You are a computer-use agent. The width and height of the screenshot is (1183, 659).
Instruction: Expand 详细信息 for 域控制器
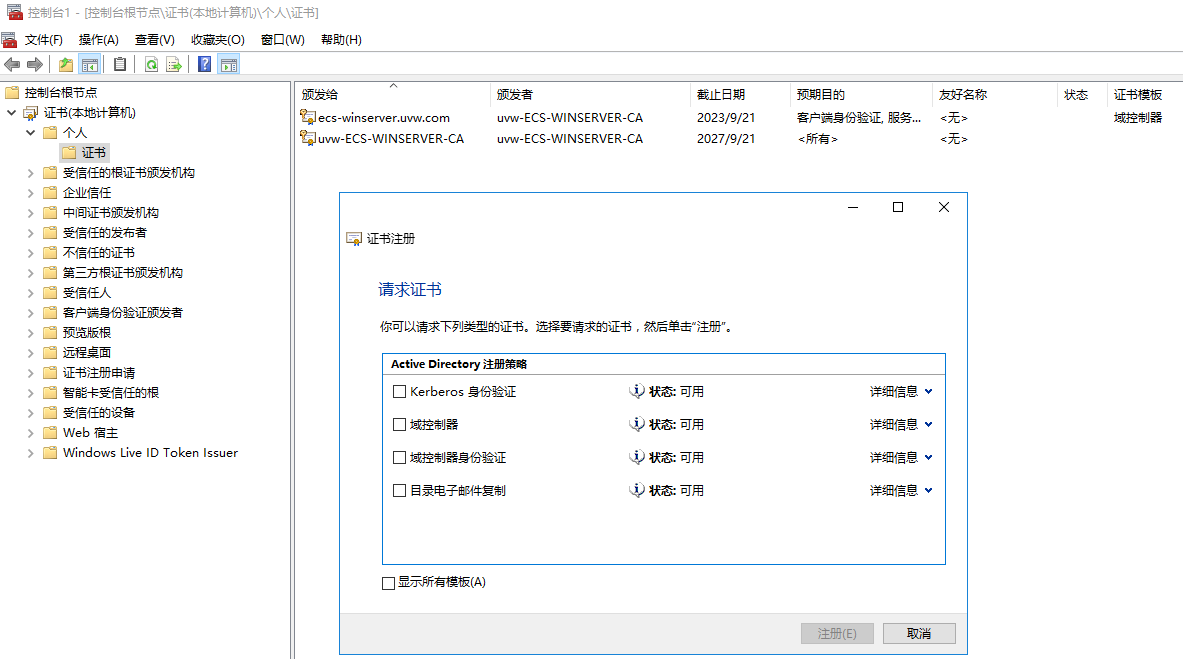coord(901,424)
